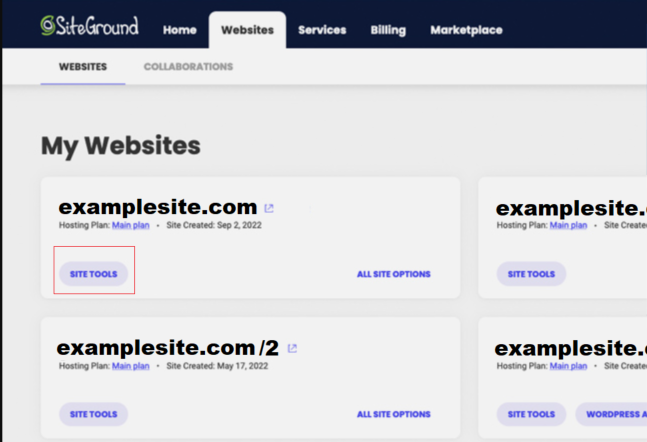Open the Services menu tab
The width and height of the screenshot is (647, 442).
[x=321, y=30]
